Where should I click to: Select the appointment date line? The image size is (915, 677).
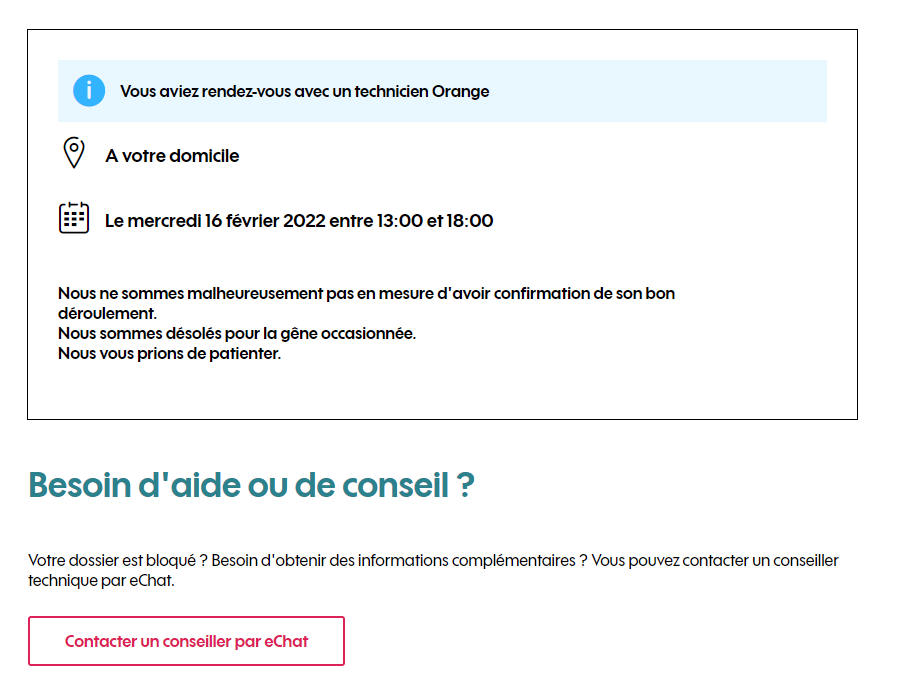coord(300,221)
